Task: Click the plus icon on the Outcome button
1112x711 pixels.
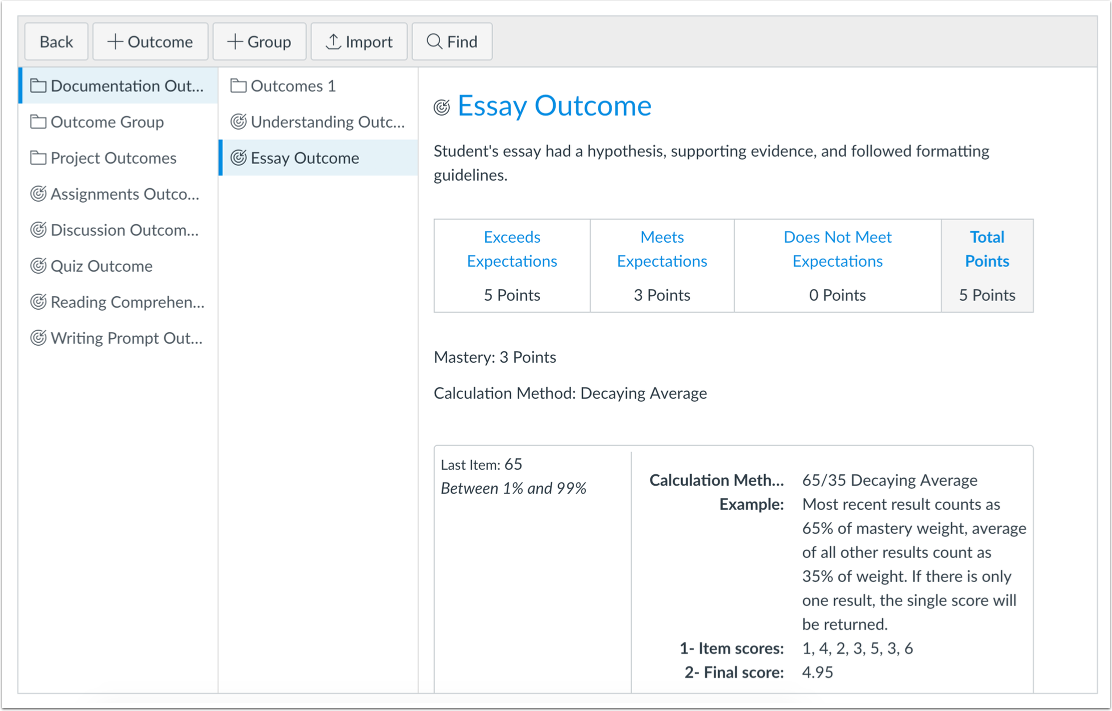Action: [x=113, y=41]
